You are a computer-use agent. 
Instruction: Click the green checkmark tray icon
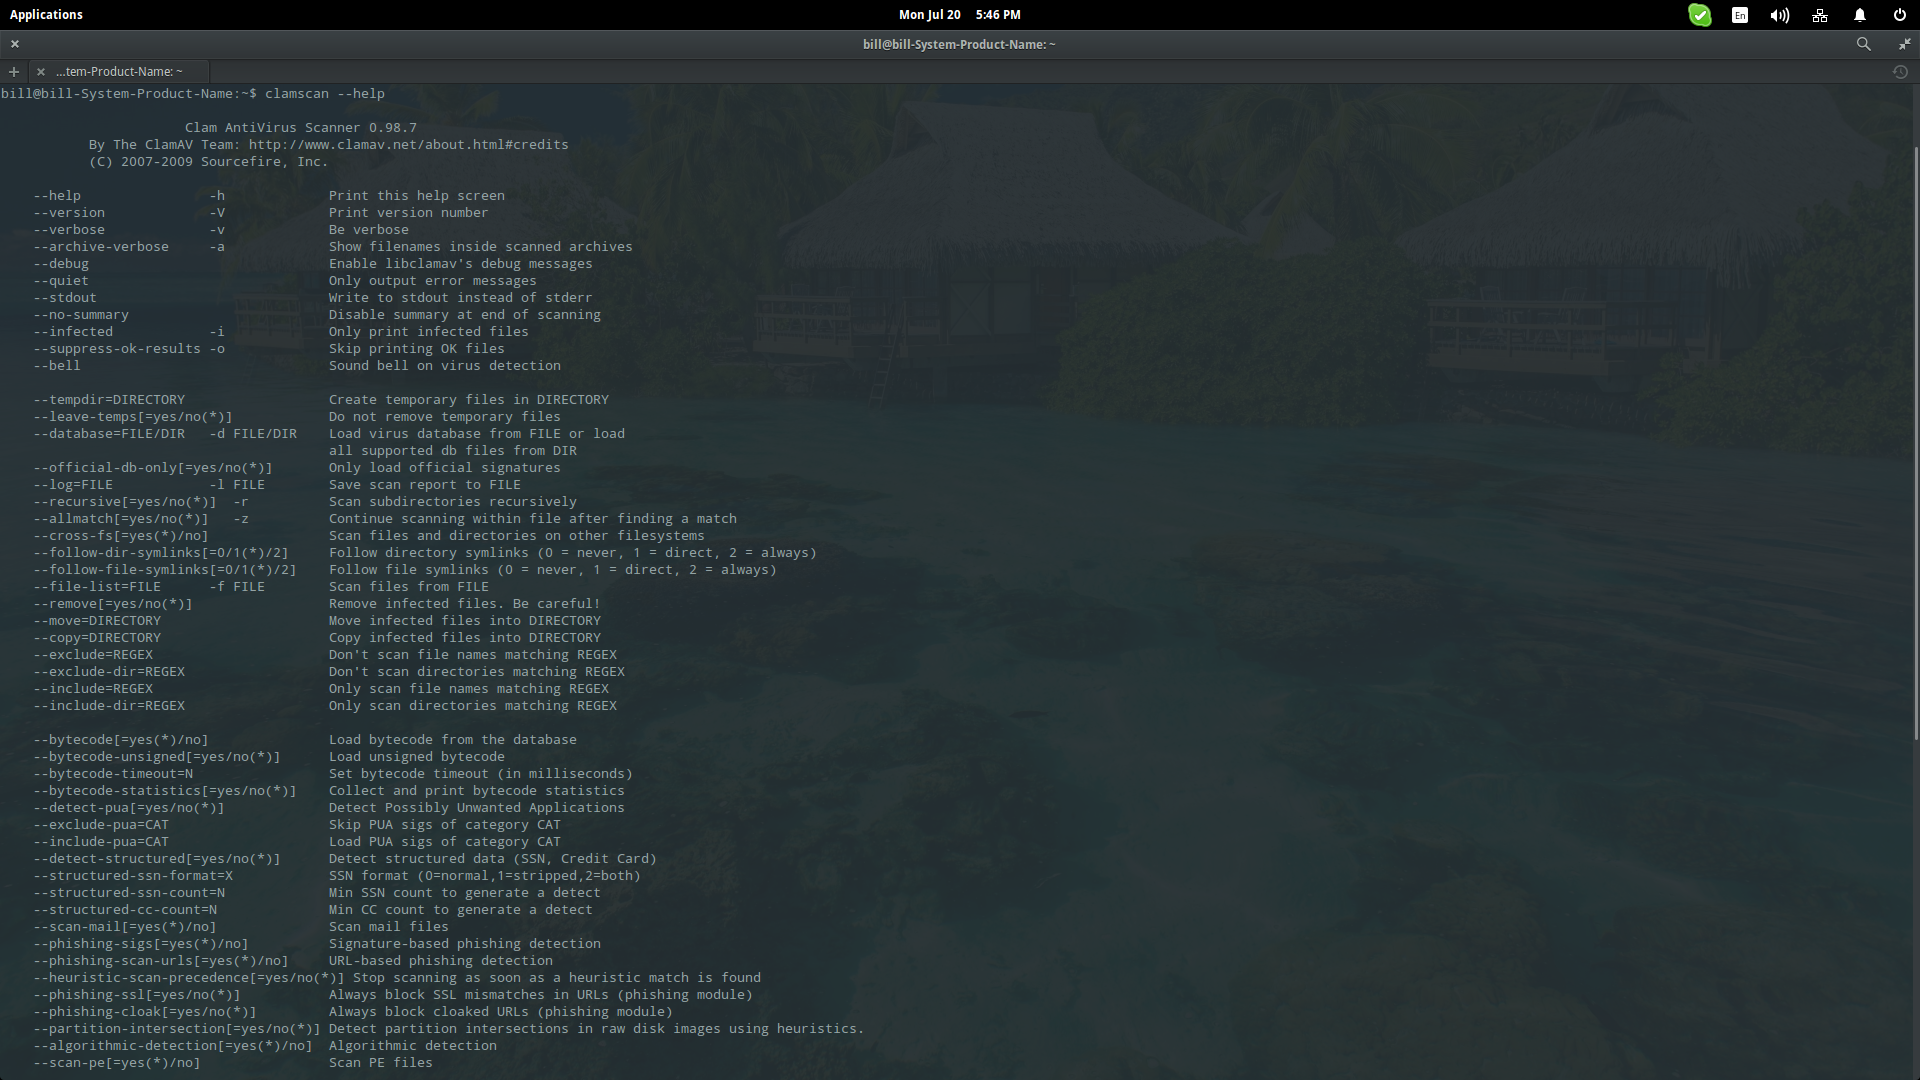pyautogui.click(x=1699, y=15)
